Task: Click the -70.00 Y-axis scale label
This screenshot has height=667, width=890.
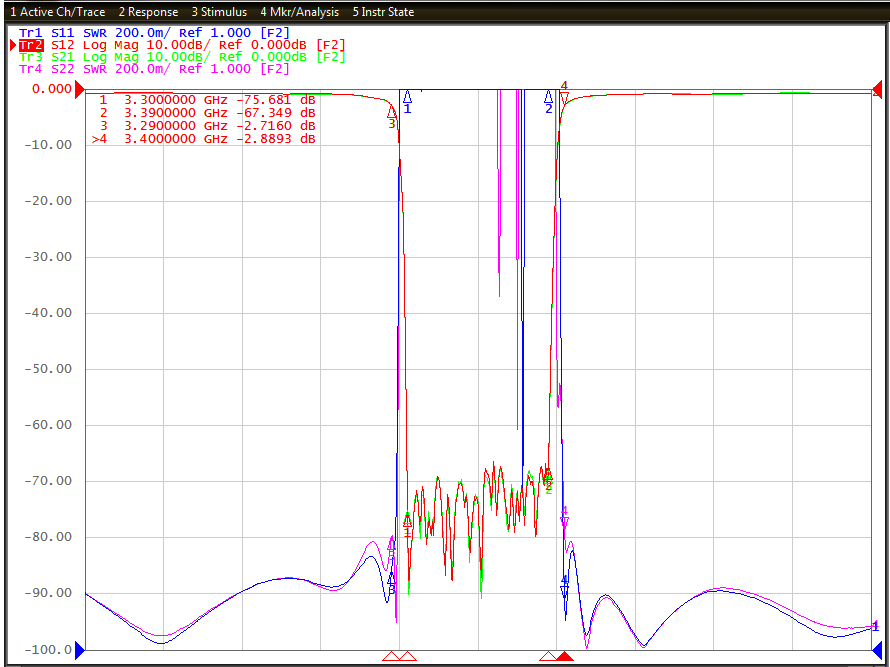Action: click(48, 481)
